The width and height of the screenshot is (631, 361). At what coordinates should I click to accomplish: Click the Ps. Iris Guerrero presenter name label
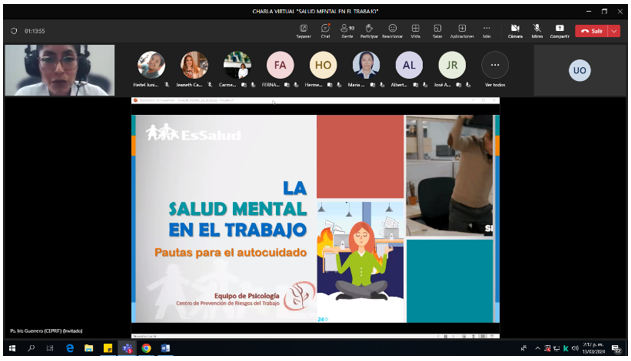pos(46,331)
